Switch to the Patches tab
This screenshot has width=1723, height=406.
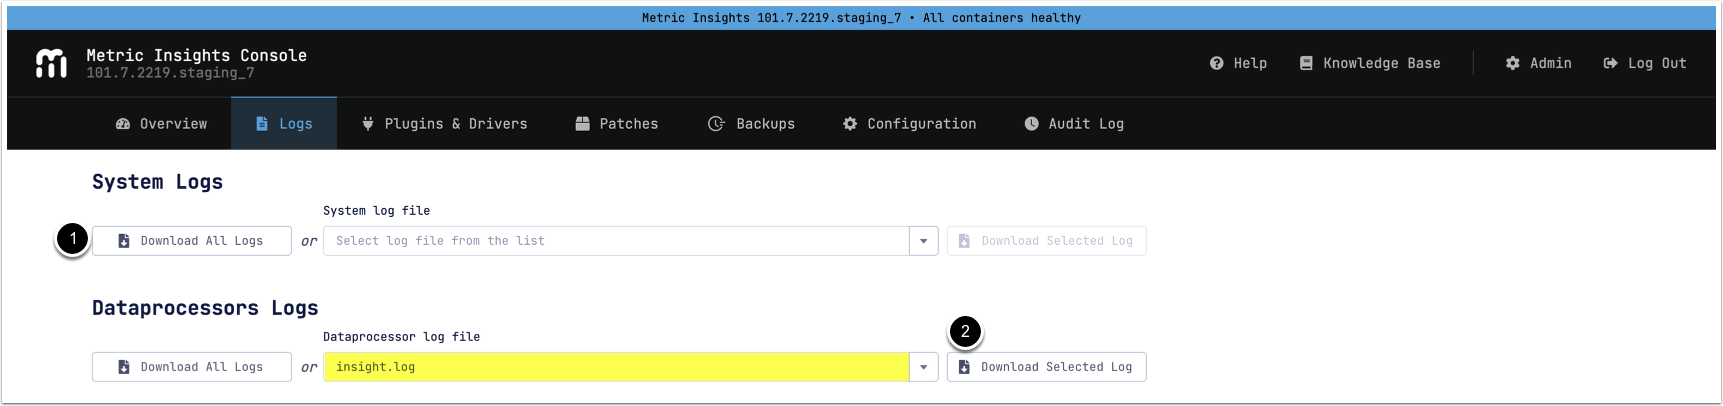point(617,124)
